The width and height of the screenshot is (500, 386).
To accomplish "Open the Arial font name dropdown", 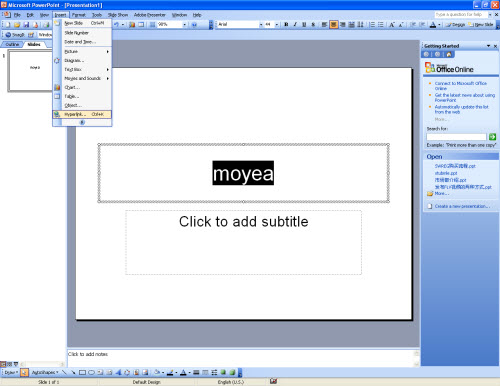I will coord(261,24).
